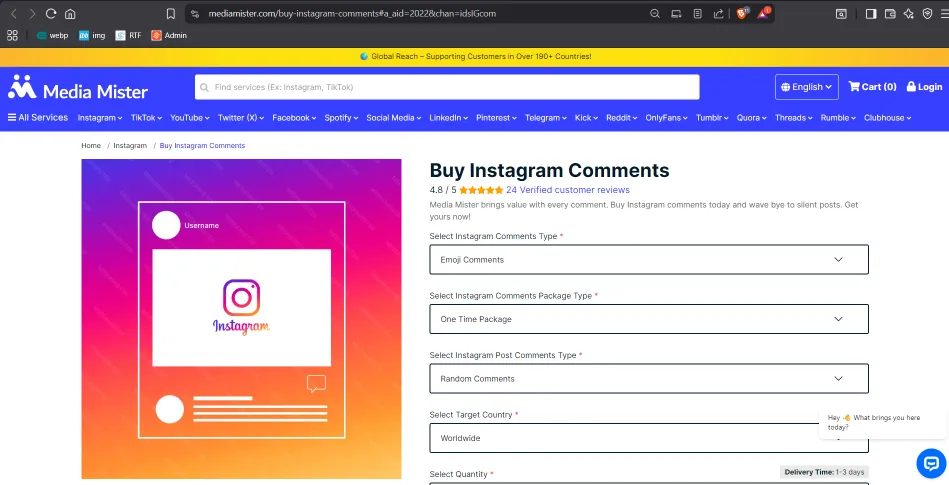Screen dimensions: 949x485
Task: Open Brave Shields lion icon
Action: pyautogui.click(x=742, y=13)
